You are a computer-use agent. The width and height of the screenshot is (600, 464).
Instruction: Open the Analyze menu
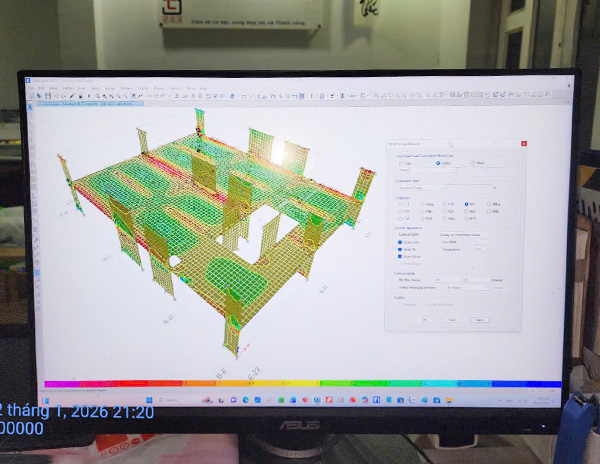click(126, 88)
